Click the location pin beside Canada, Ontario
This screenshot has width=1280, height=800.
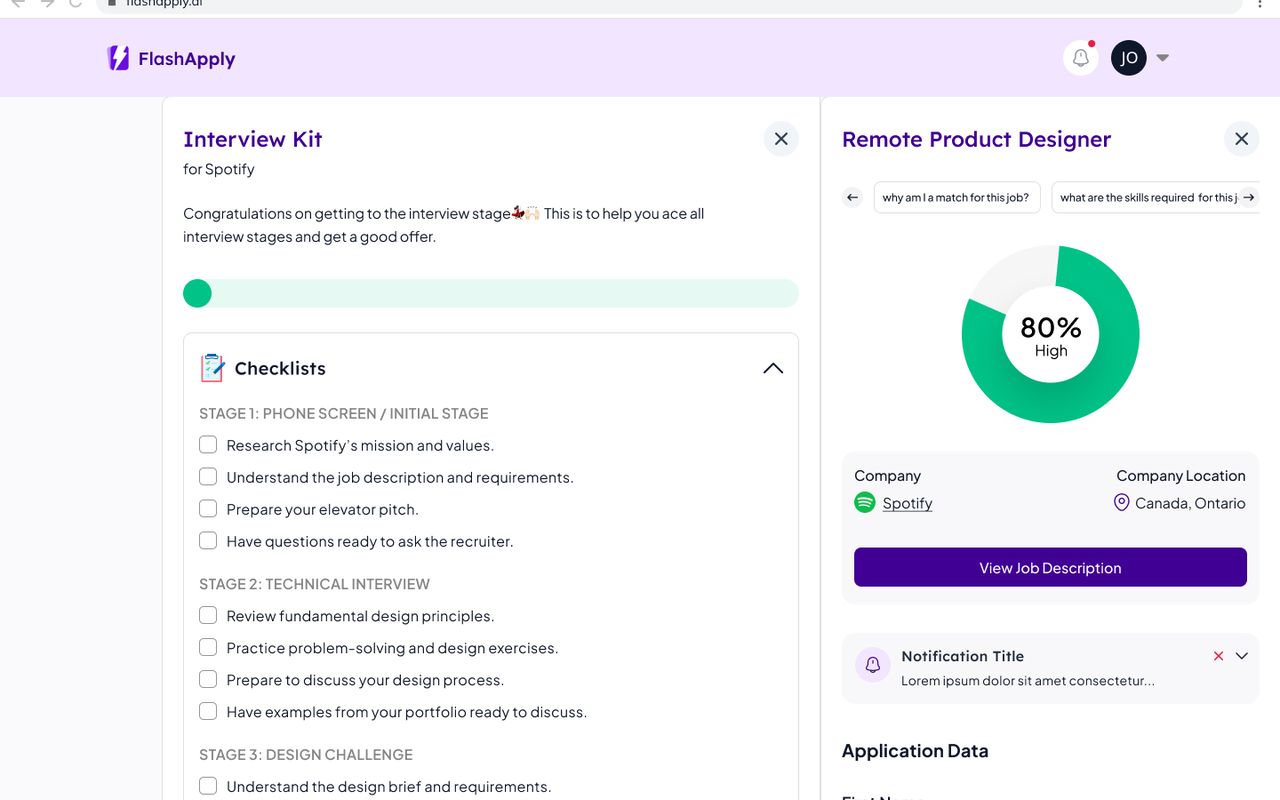[x=1121, y=502]
